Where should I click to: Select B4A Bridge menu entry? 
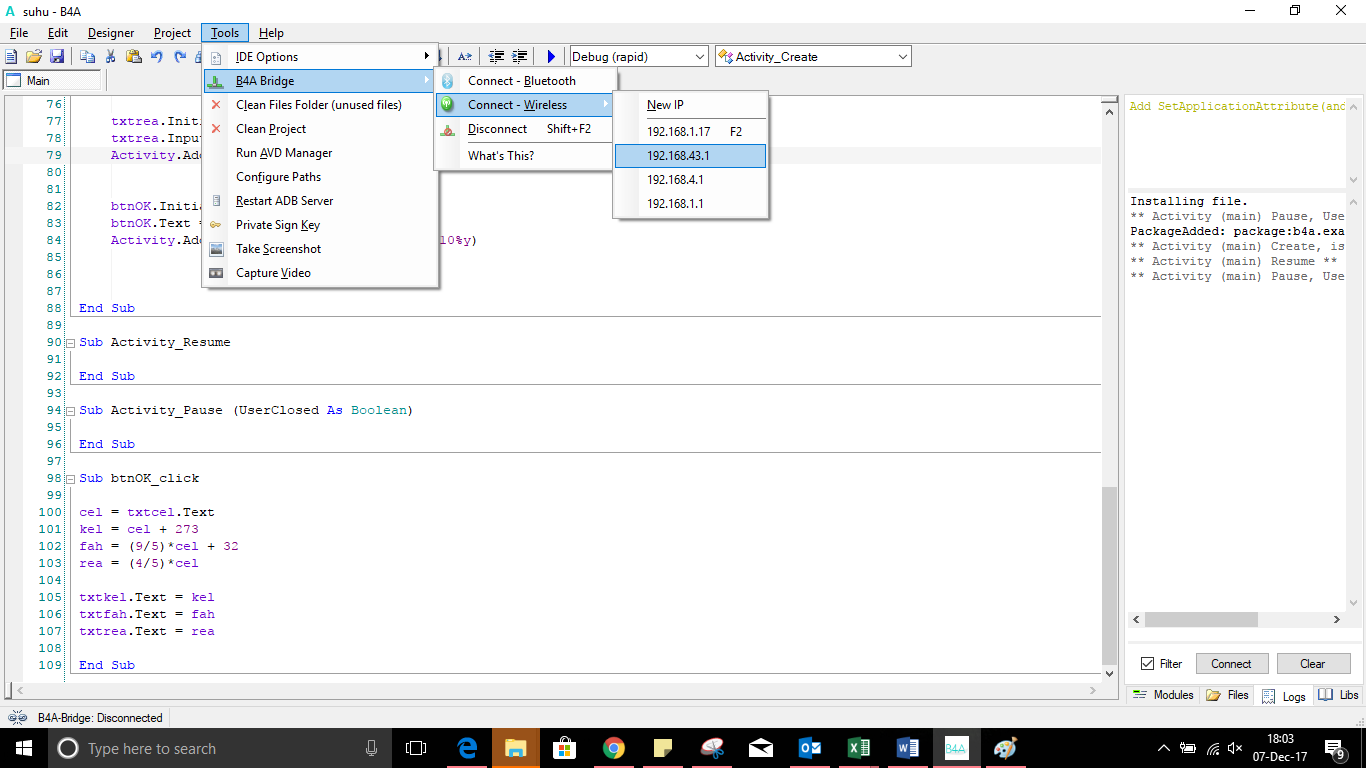coord(320,81)
